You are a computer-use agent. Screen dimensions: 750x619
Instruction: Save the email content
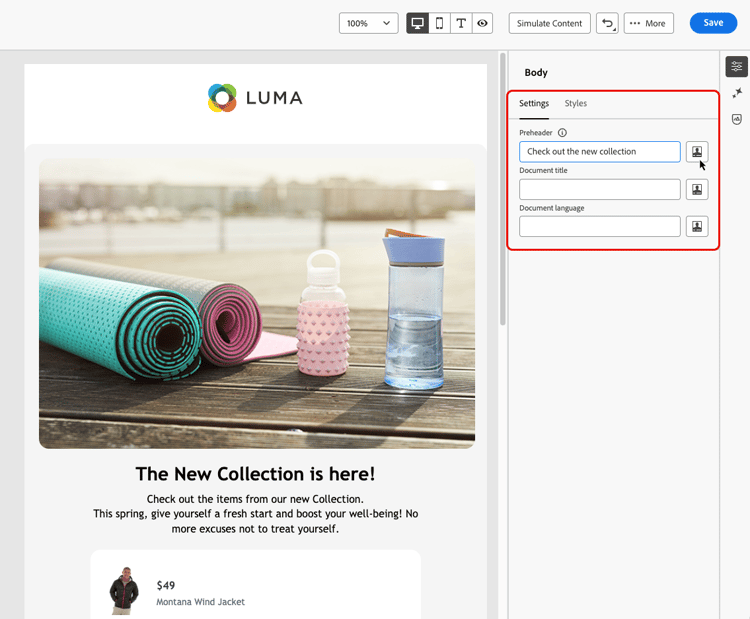tap(713, 23)
